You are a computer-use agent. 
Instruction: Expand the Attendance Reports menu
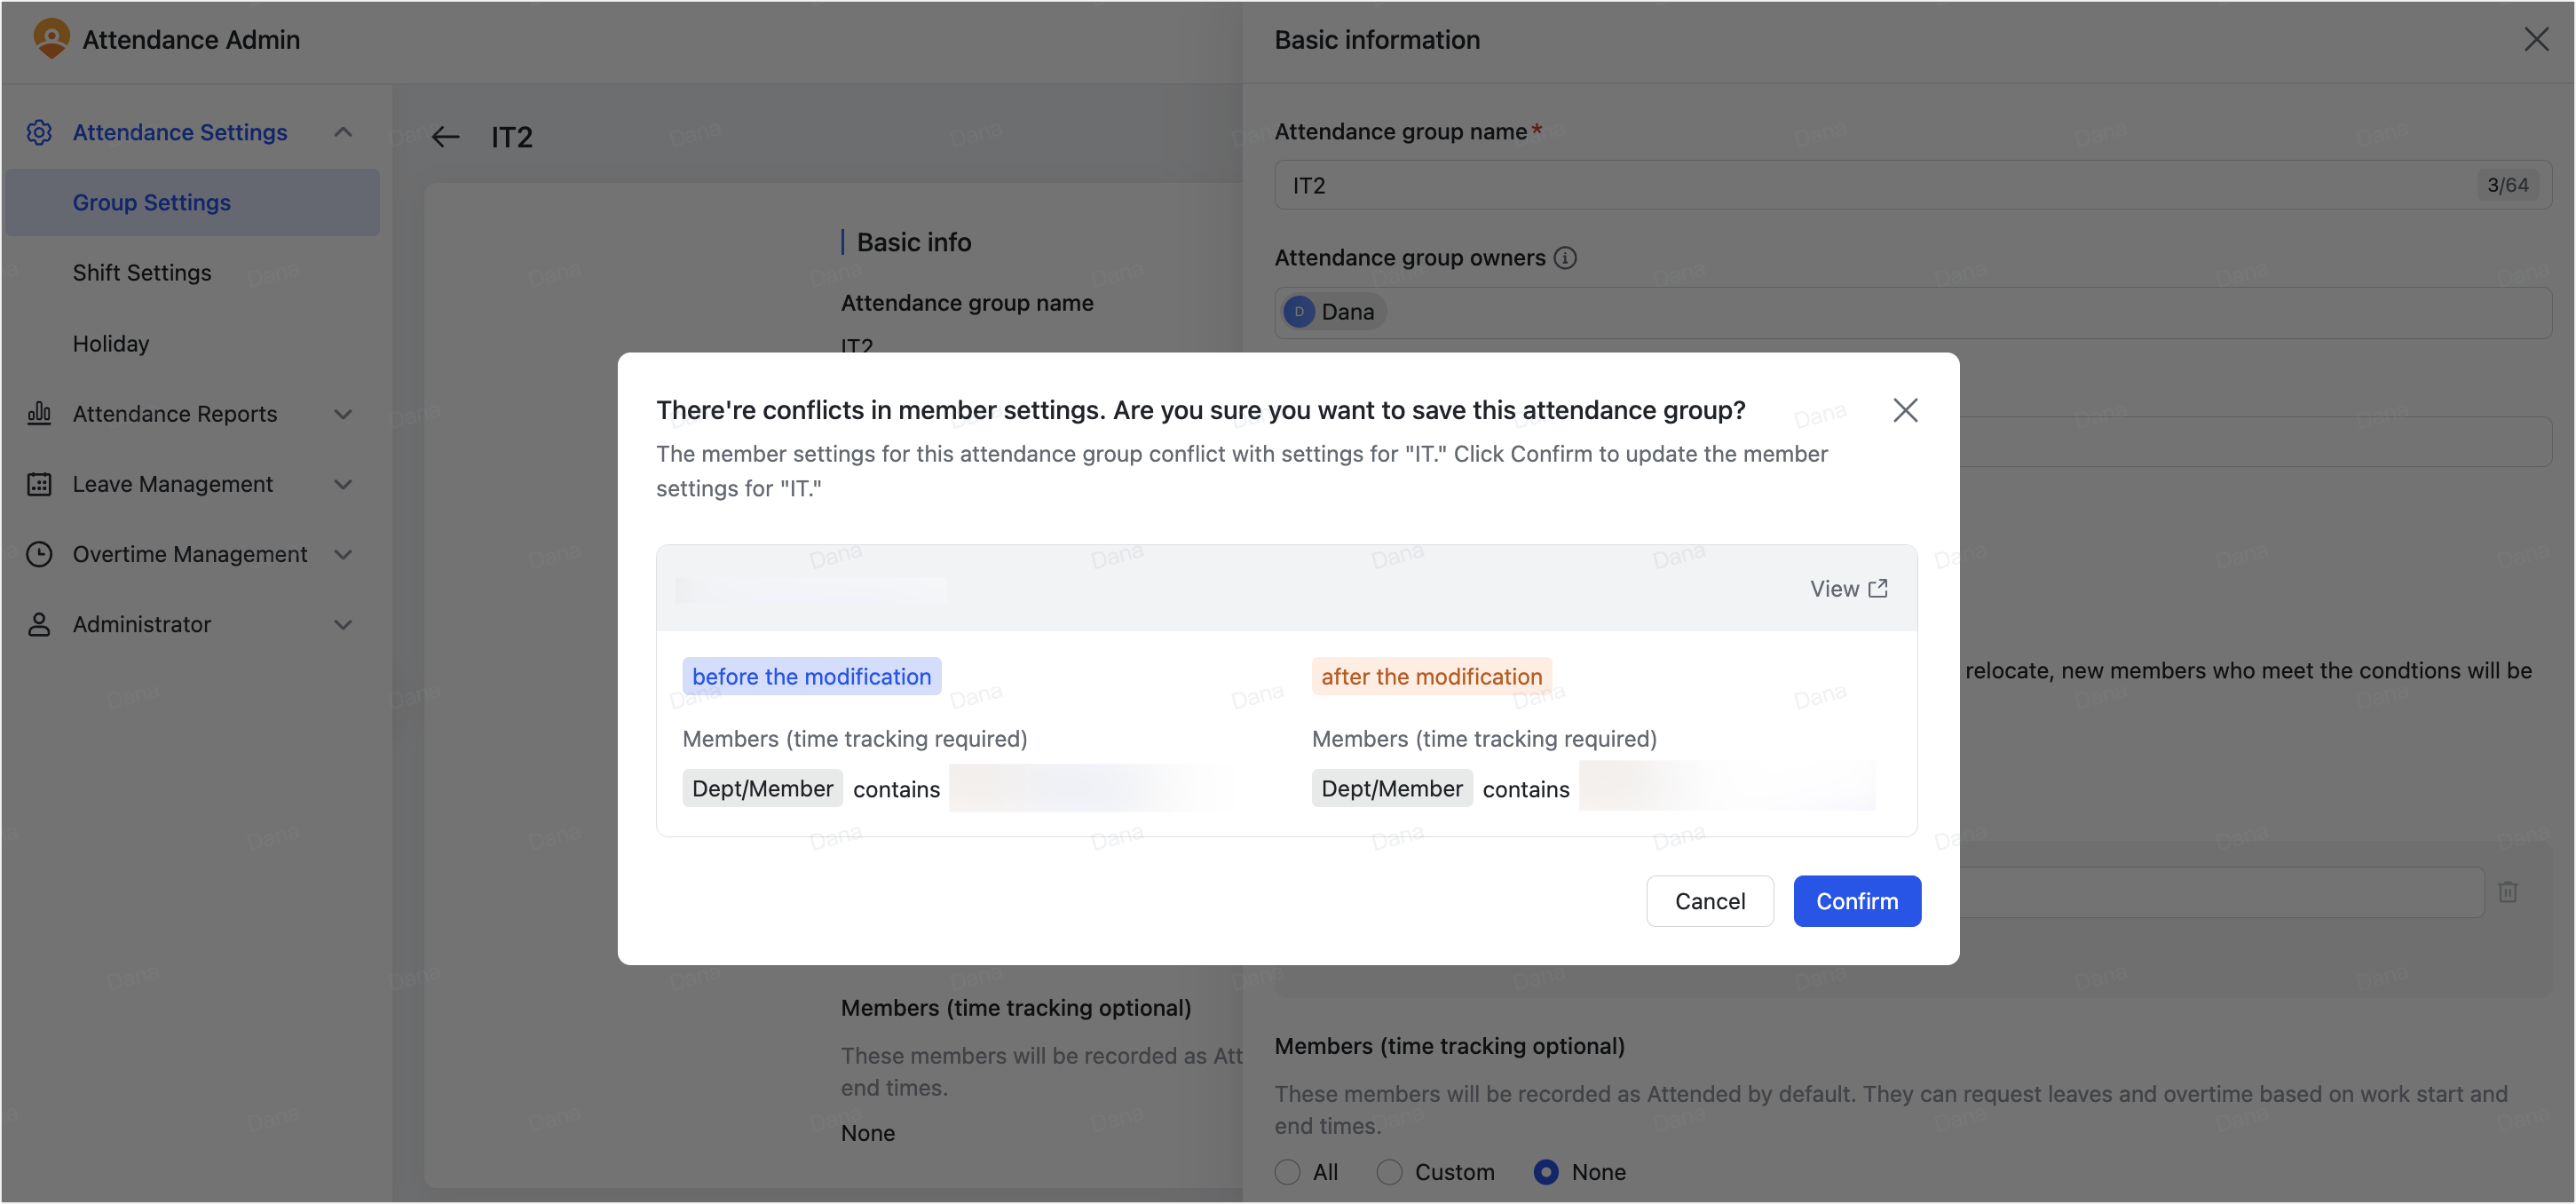[343, 414]
